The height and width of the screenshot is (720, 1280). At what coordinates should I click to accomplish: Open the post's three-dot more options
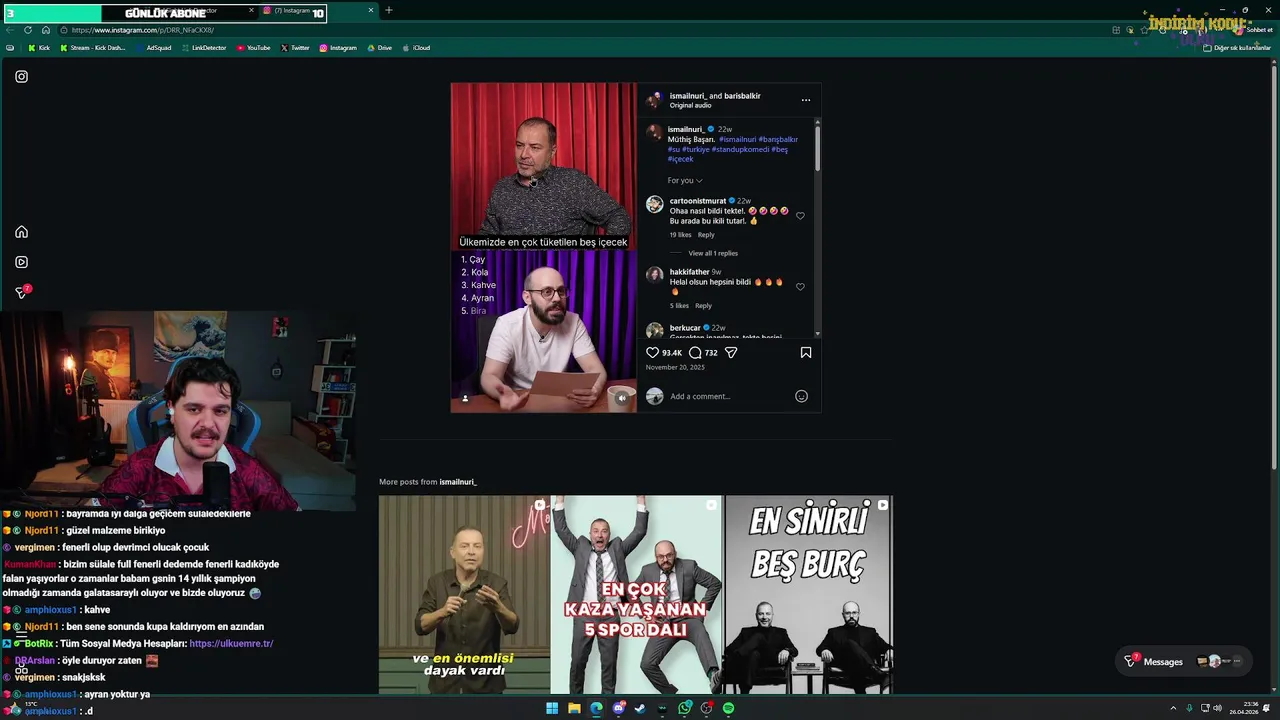806,100
